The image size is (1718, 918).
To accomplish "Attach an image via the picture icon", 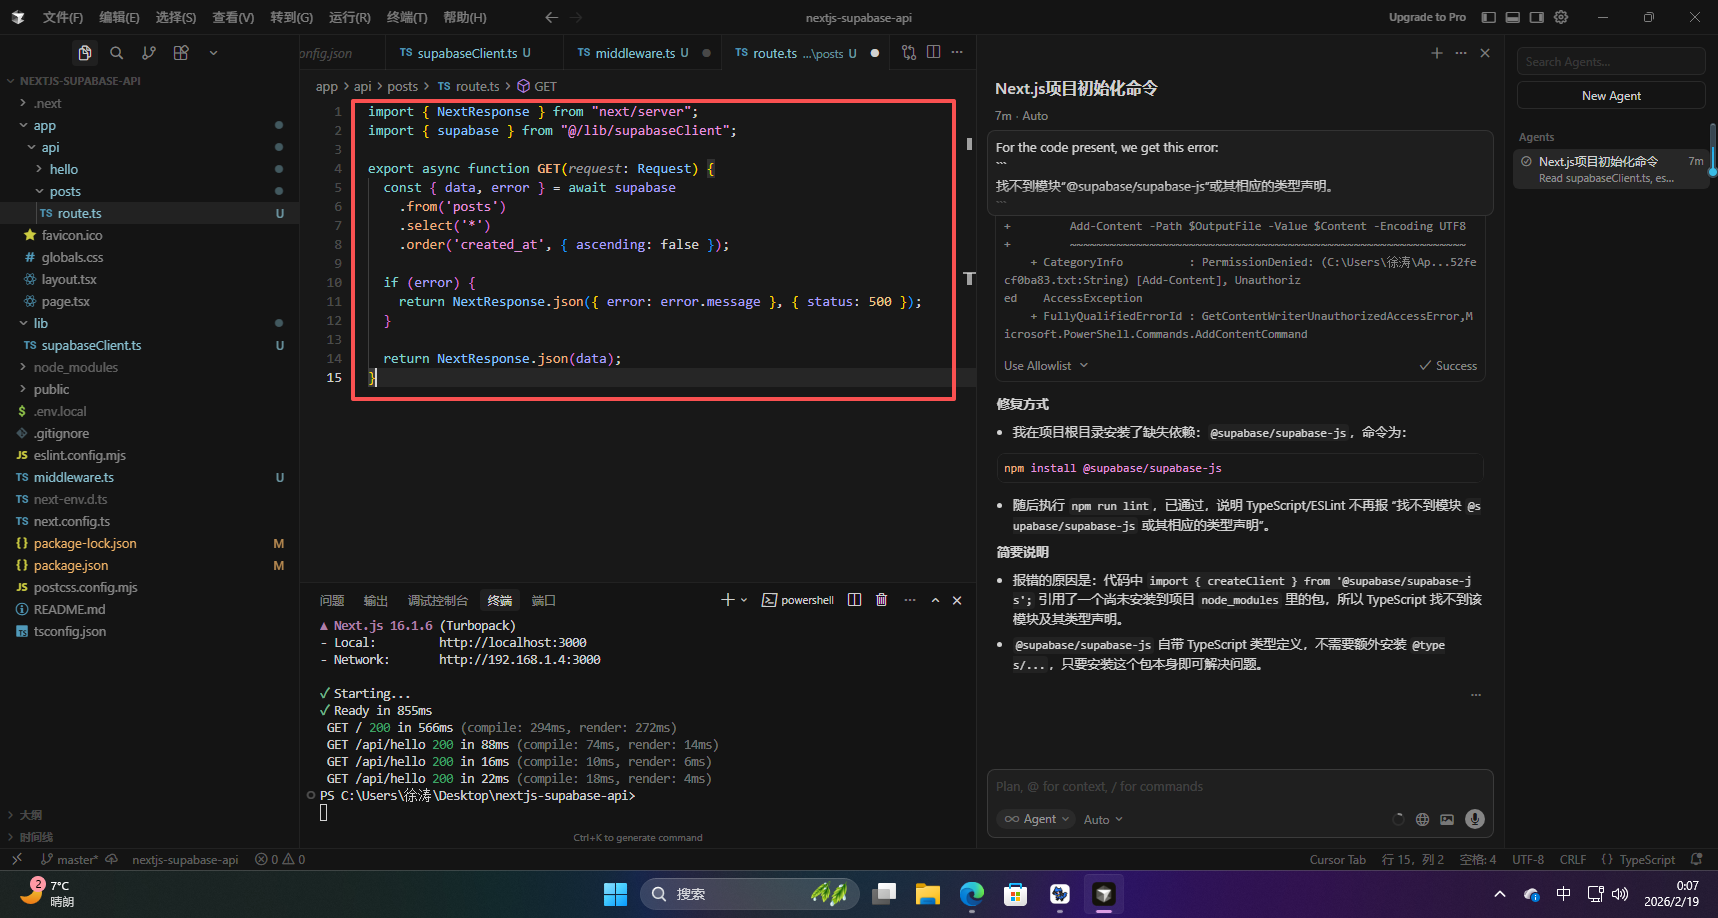I will (1447, 819).
